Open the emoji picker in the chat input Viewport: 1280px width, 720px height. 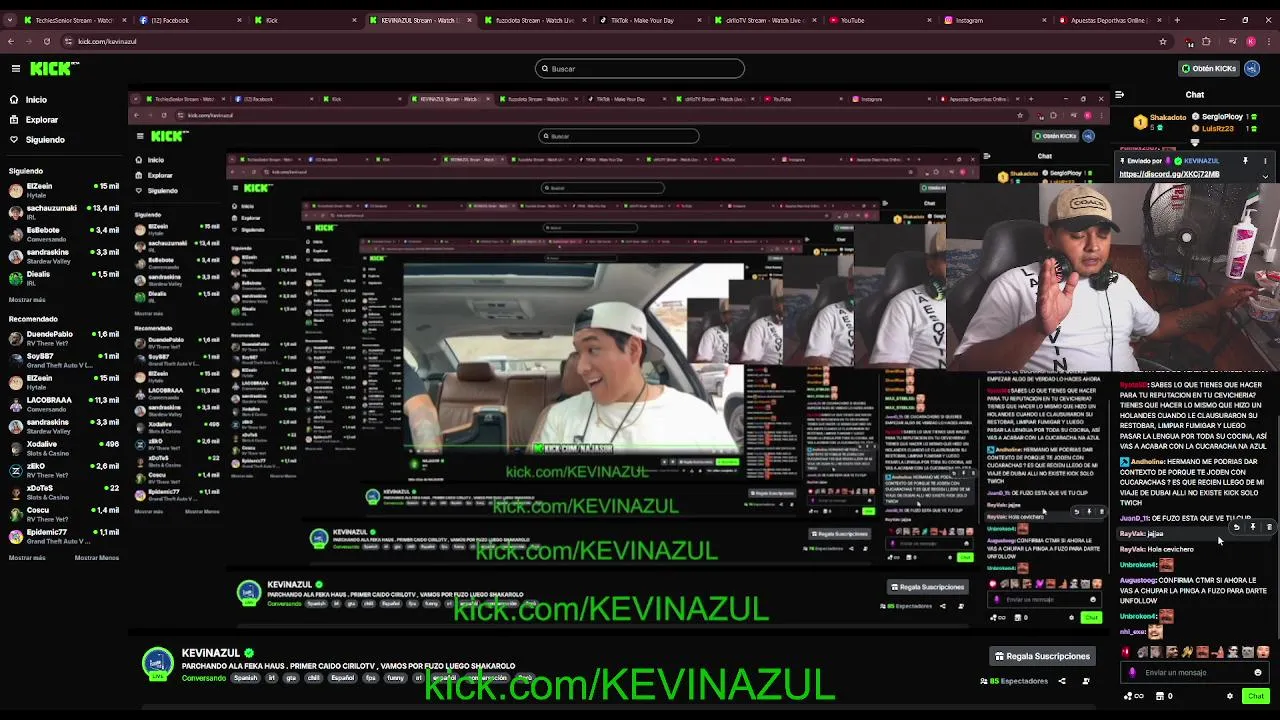click(1258, 673)
